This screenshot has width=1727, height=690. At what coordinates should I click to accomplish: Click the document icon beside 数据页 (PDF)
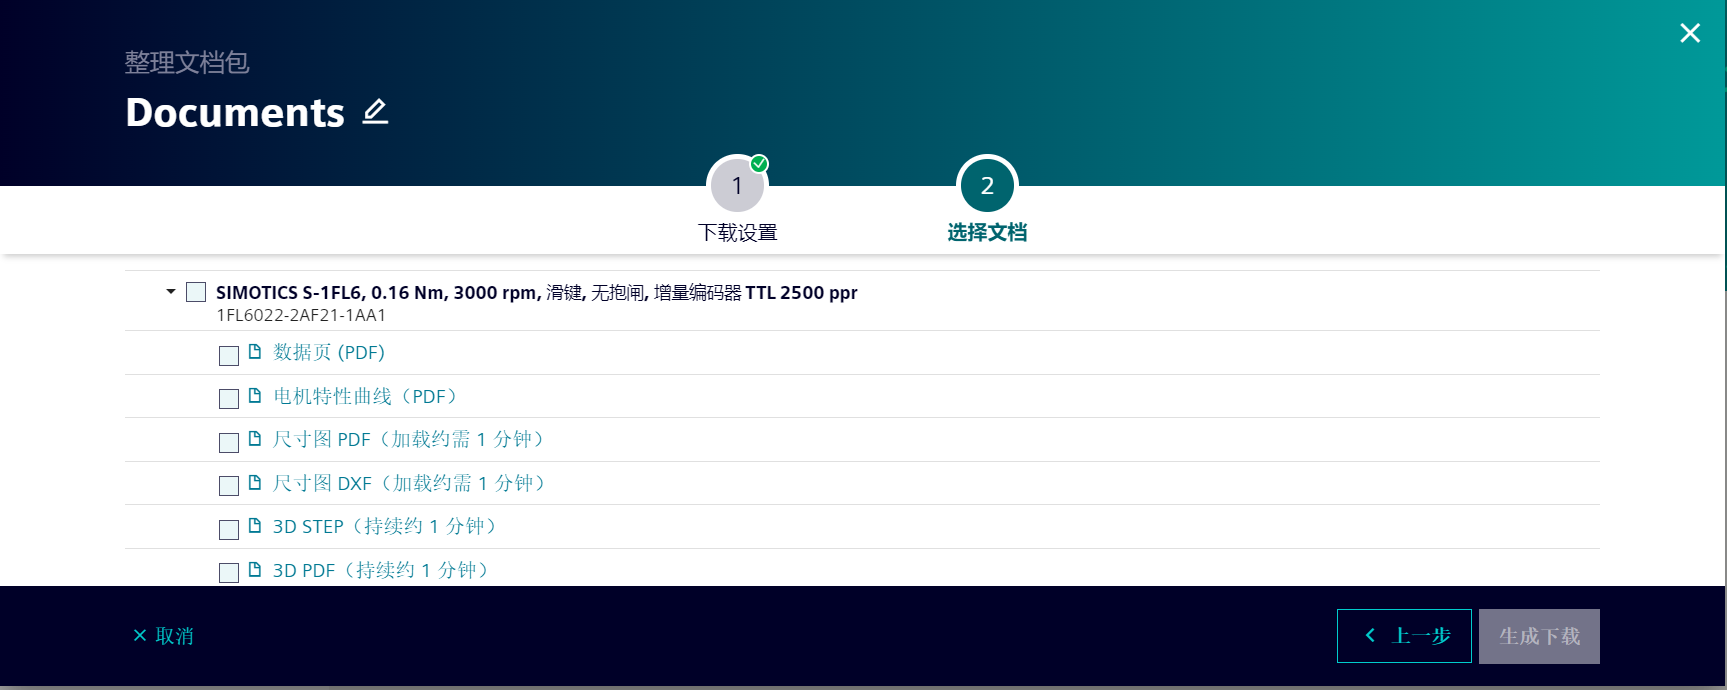click(255, 352)
